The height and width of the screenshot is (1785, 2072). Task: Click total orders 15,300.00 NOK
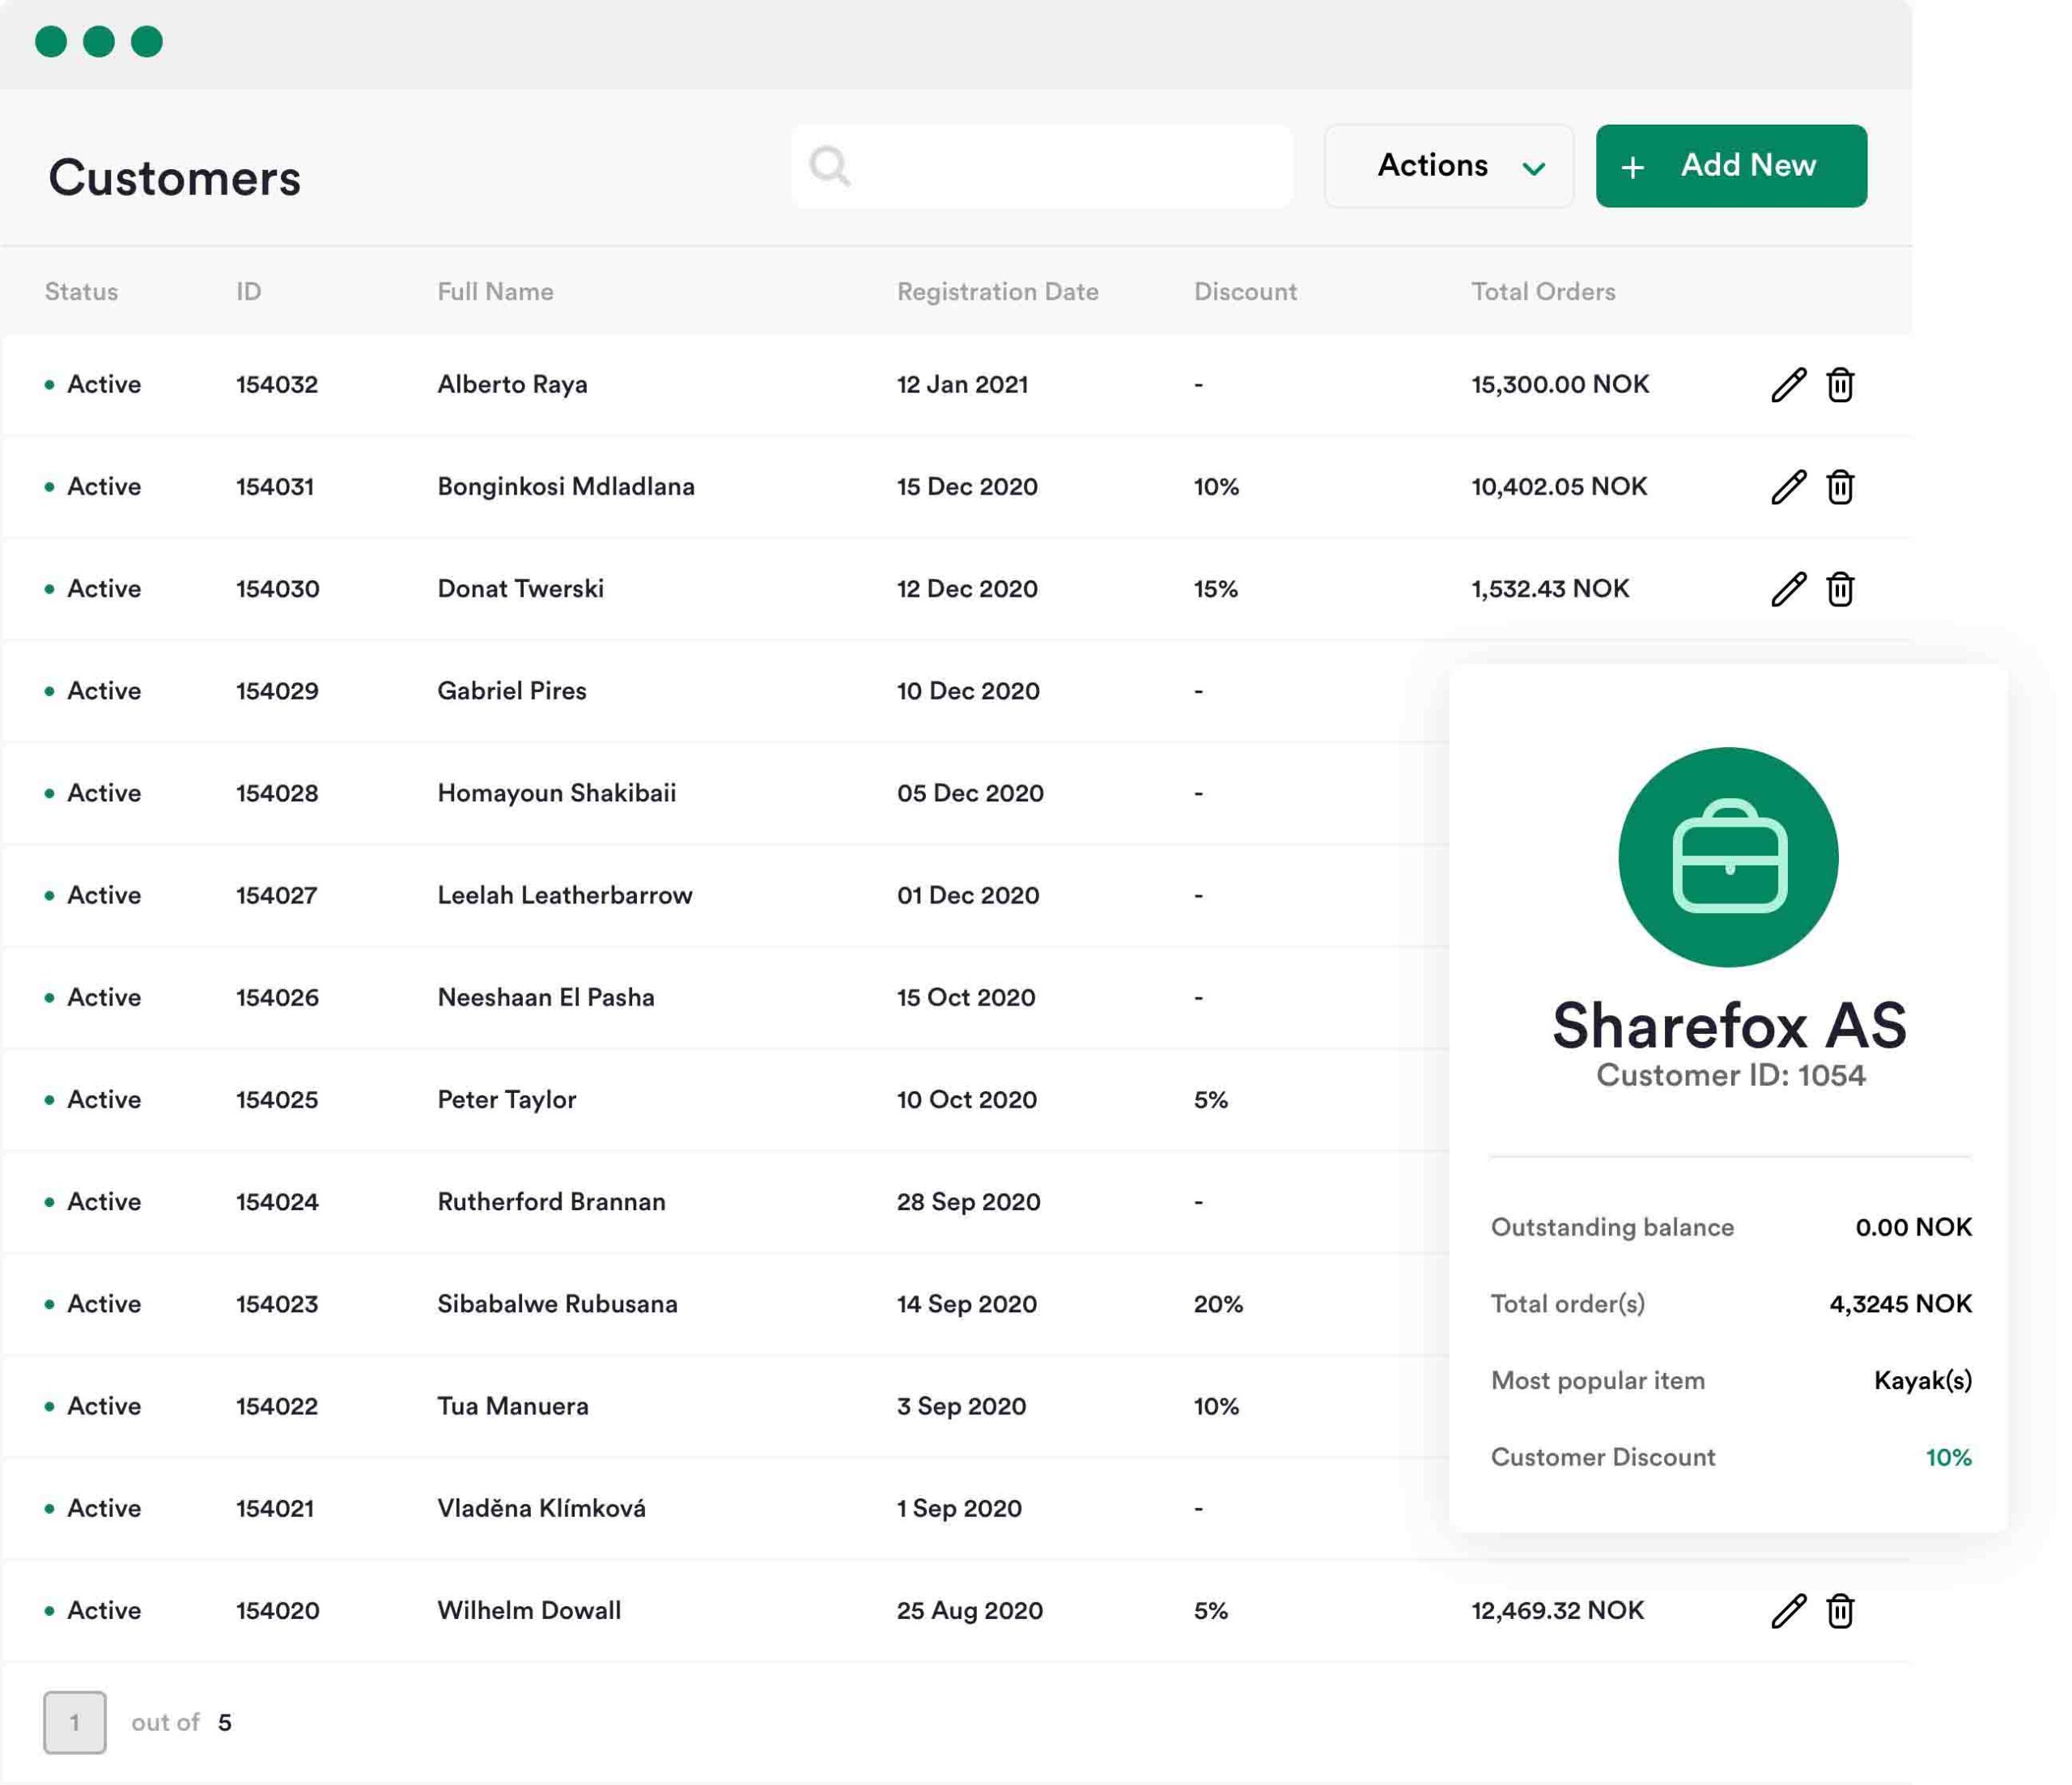(1560, 385)
